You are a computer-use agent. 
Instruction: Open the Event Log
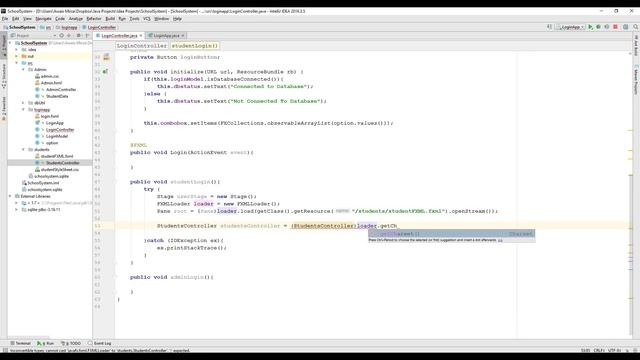pos(100,343)
